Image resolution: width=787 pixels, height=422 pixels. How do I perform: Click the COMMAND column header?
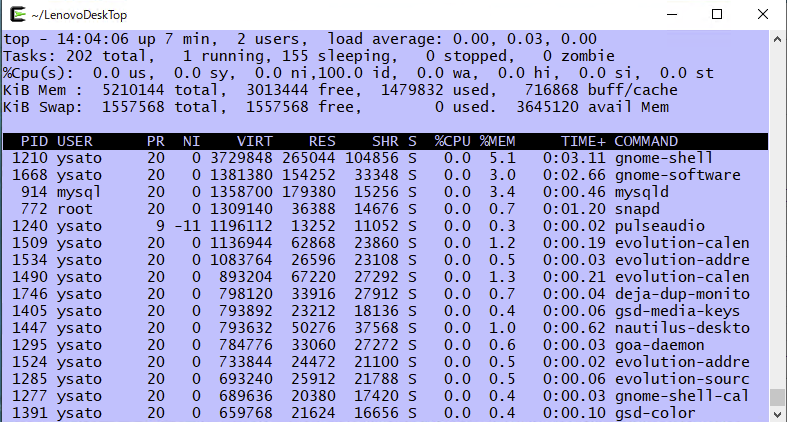coord(646,141)
